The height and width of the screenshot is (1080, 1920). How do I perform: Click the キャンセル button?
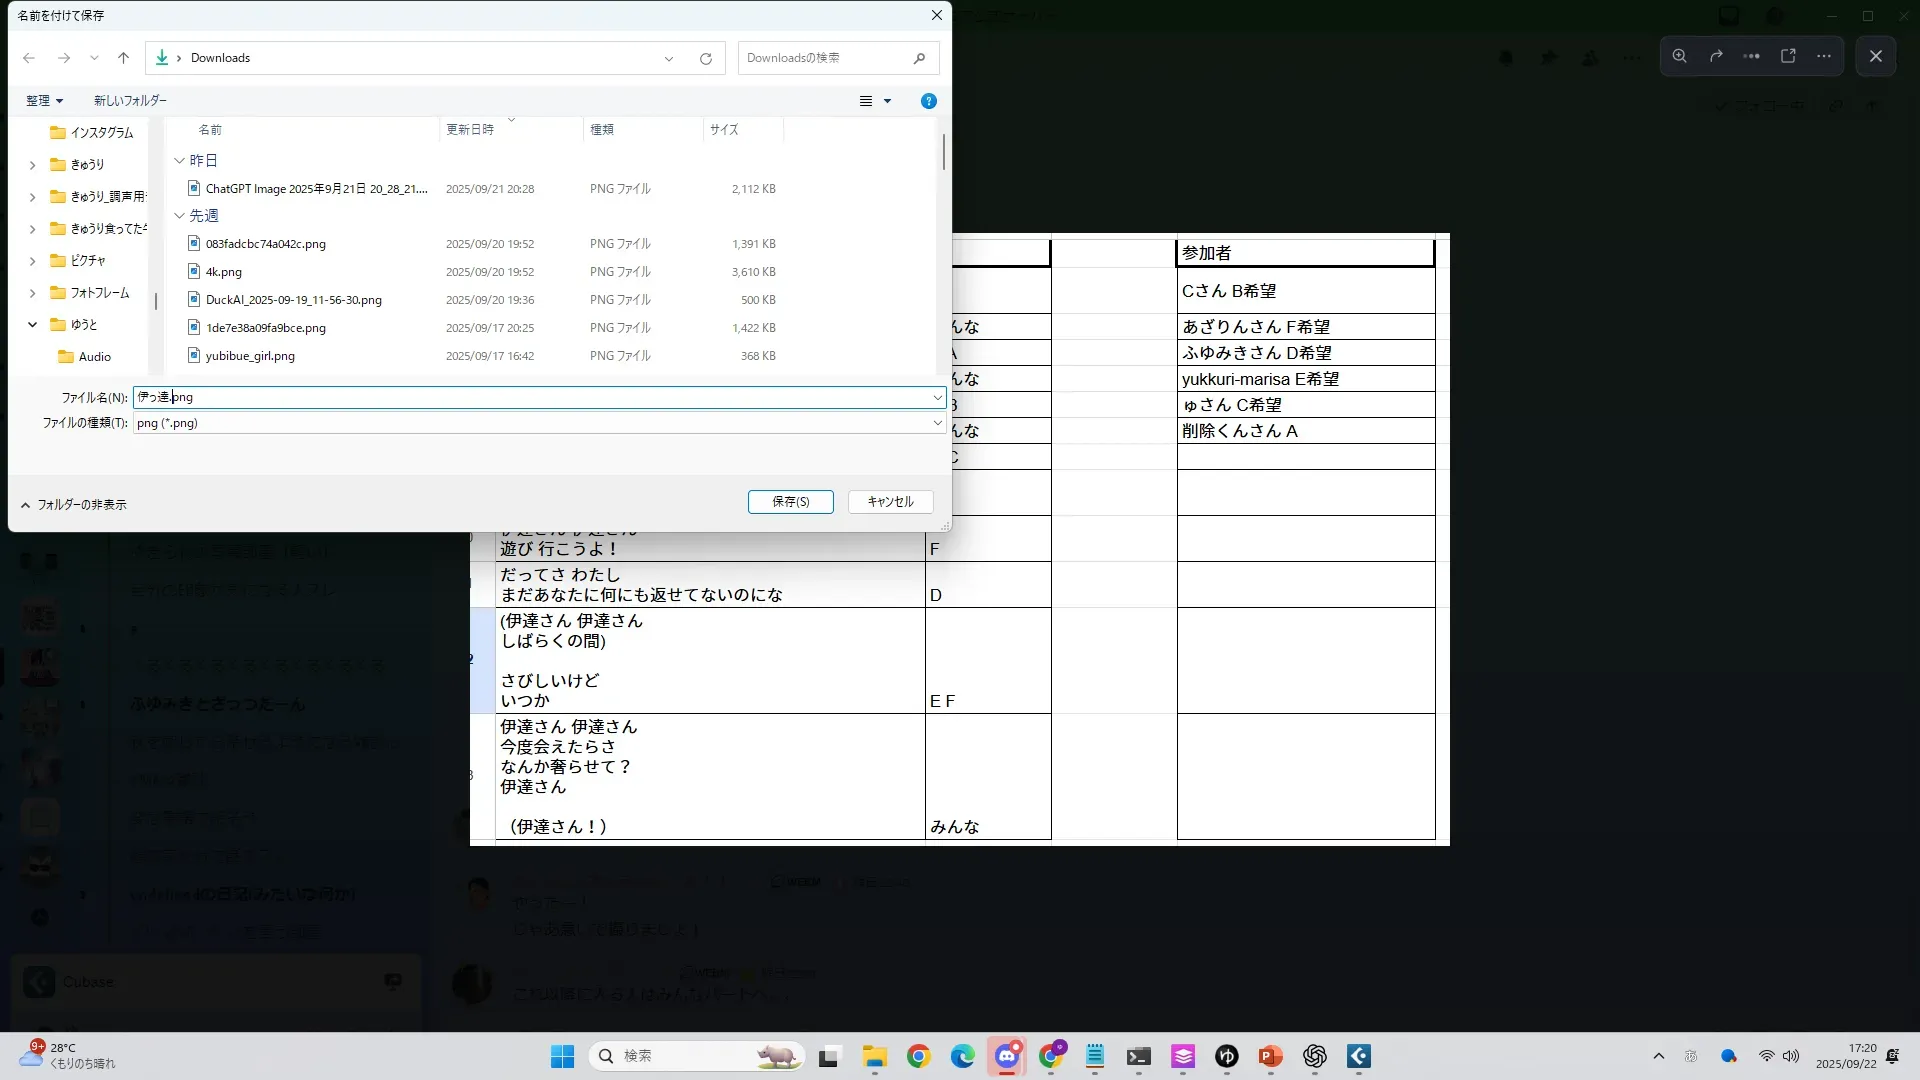tap(890, 502)
